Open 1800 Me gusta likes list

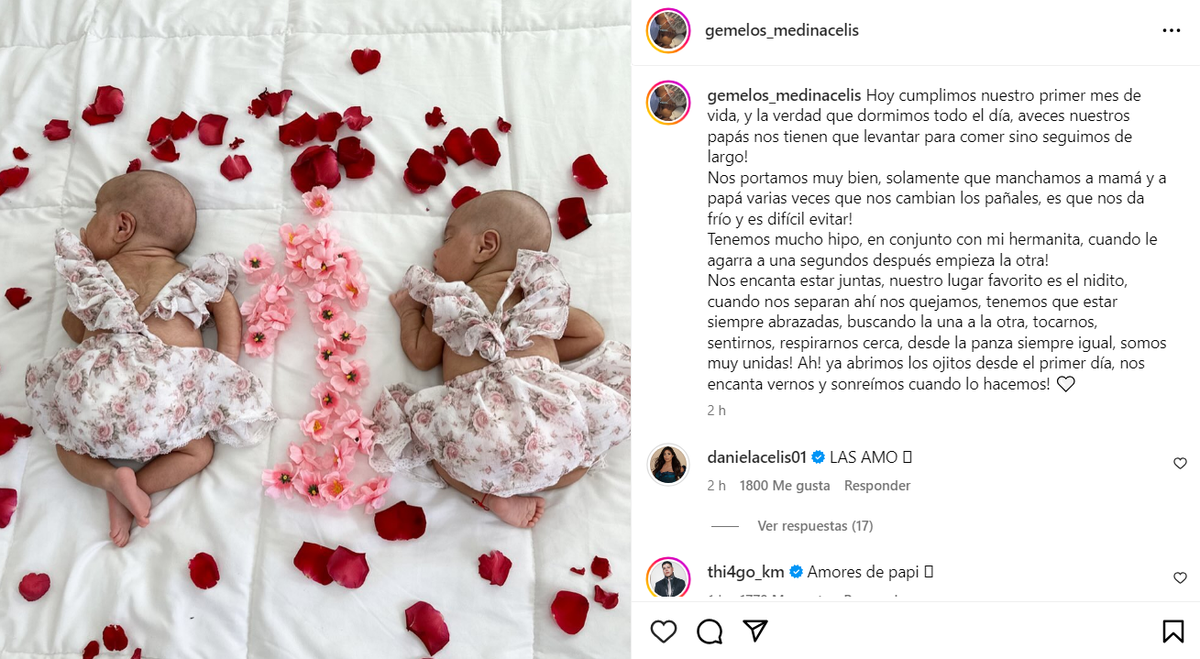pyautogui.click(x=785, y=486)
